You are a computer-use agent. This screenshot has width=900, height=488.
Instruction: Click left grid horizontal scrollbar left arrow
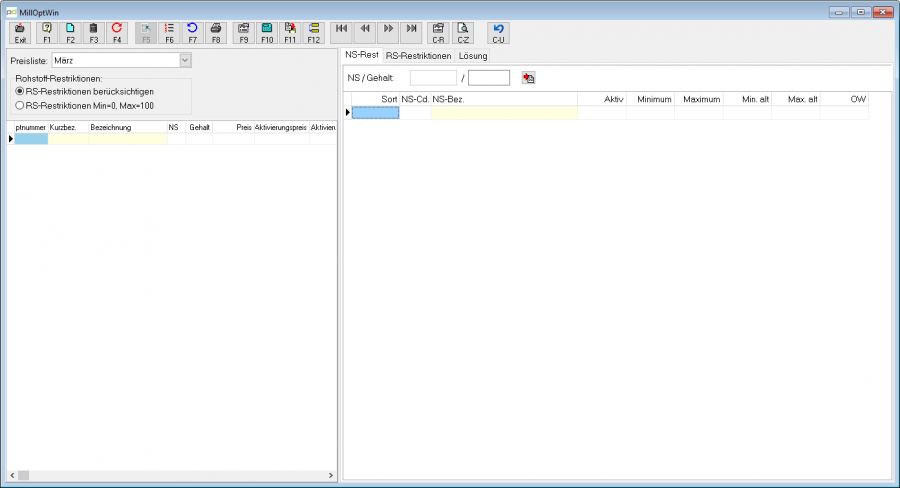pyautogui.click(x=13, y=475)
